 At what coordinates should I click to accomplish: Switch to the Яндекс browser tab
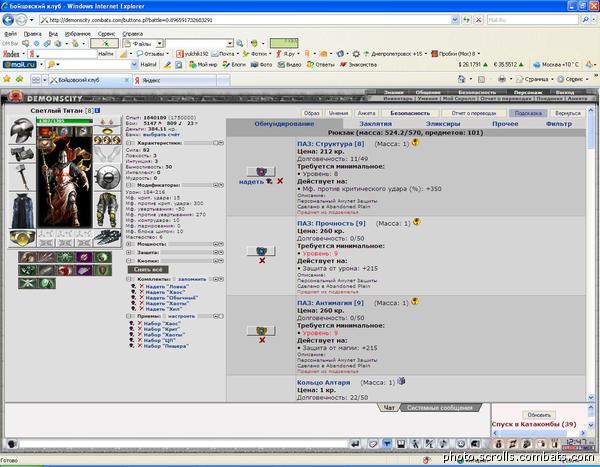[174, 80]
